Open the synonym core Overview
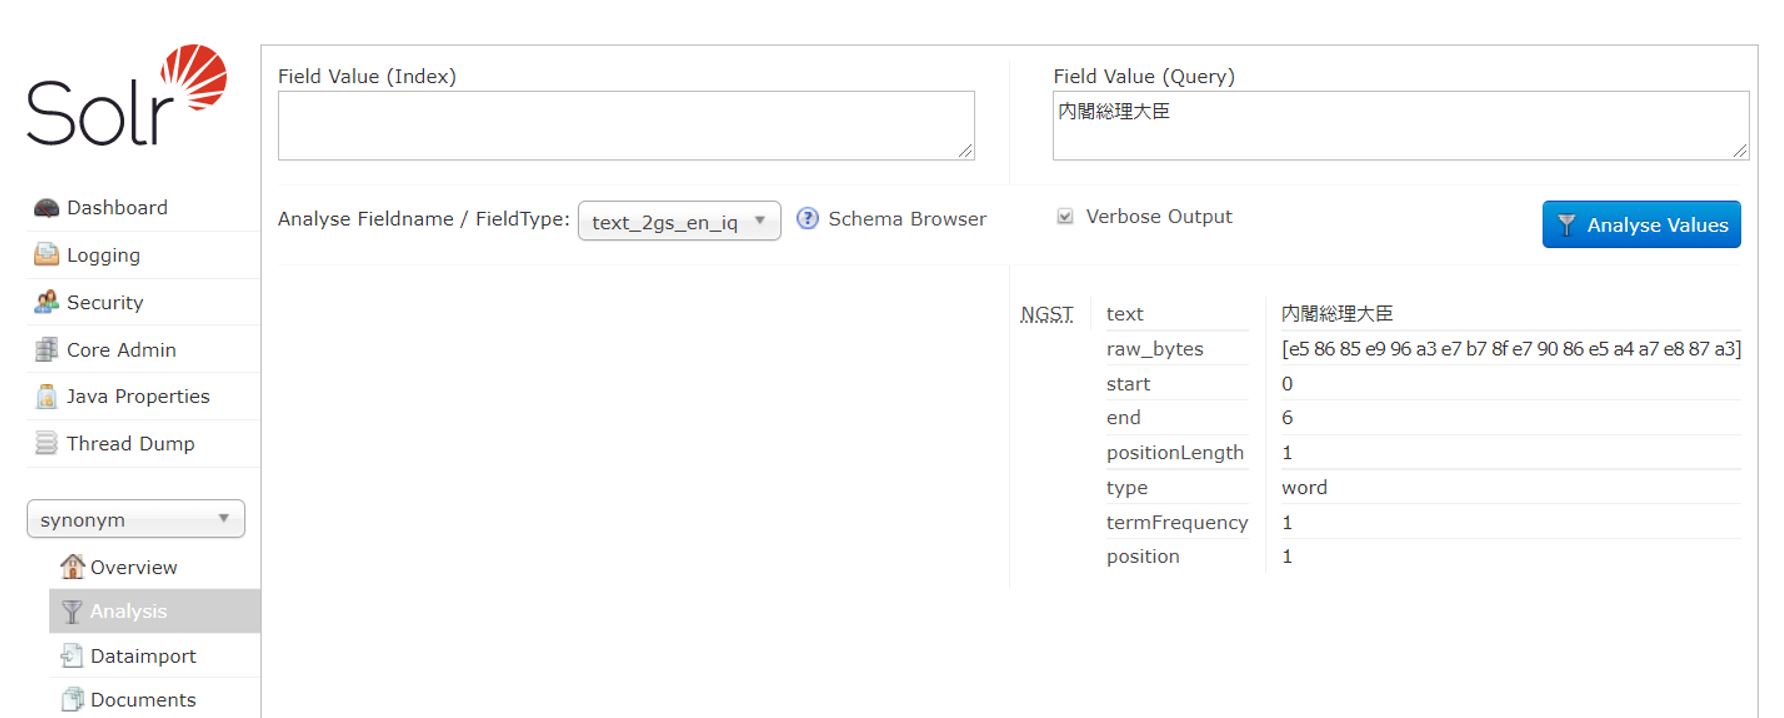Image resolution: width=1784 pixels, height=718 pixels. click(x=133, y=567)
